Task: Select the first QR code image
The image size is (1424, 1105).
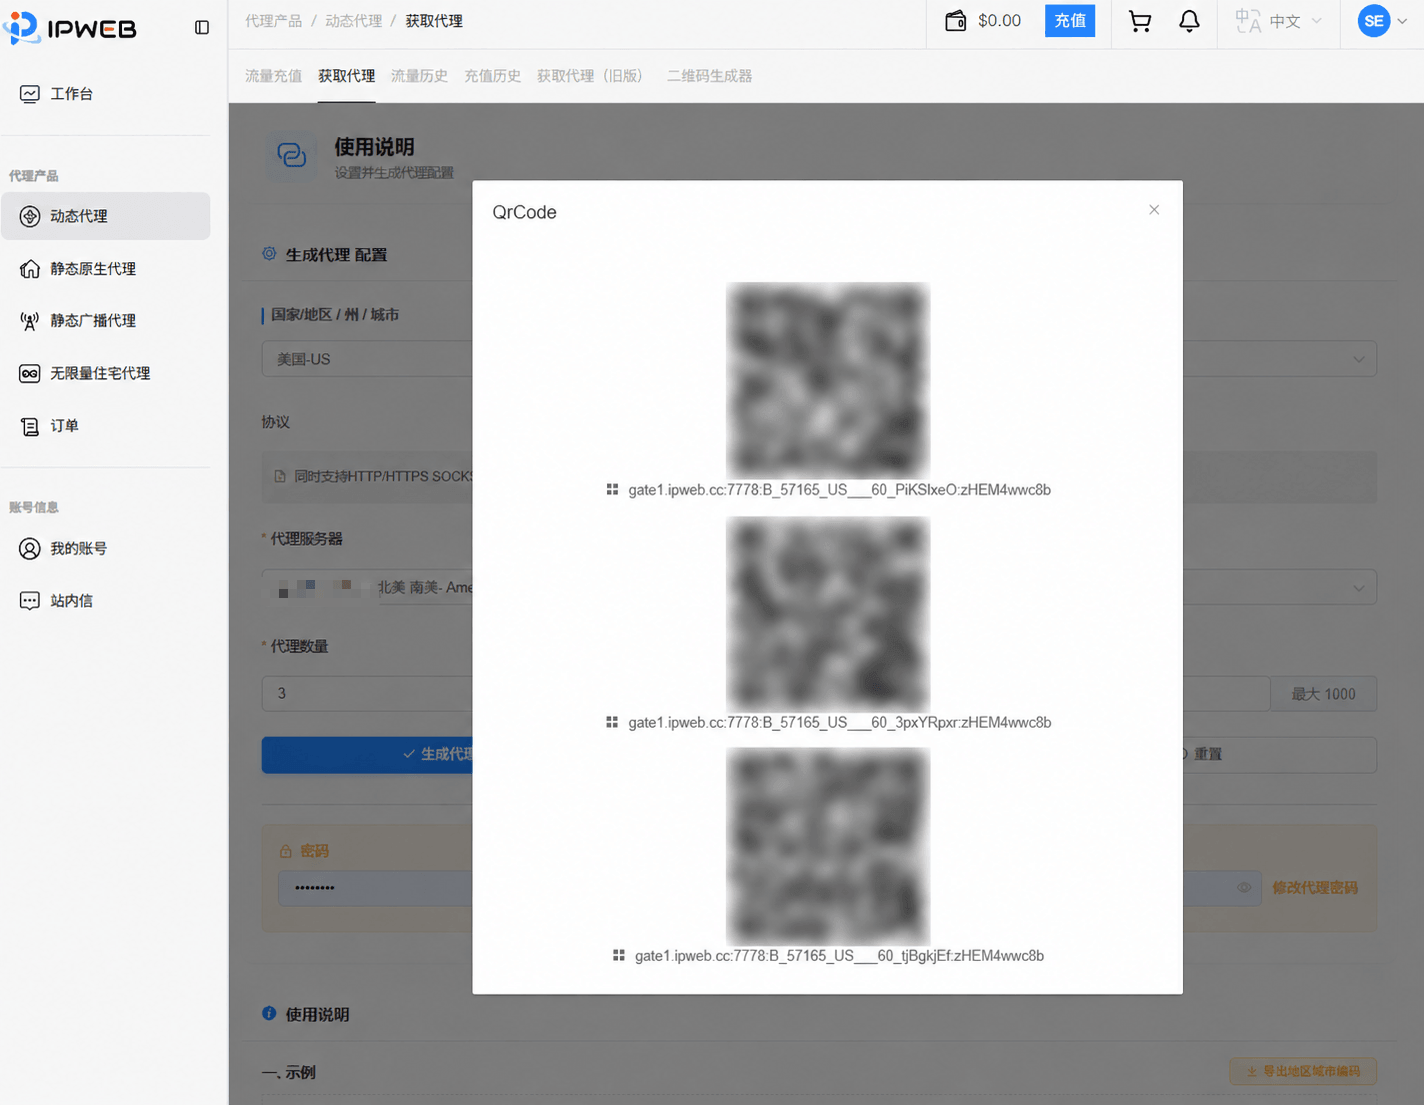Action: click(828, 380)
